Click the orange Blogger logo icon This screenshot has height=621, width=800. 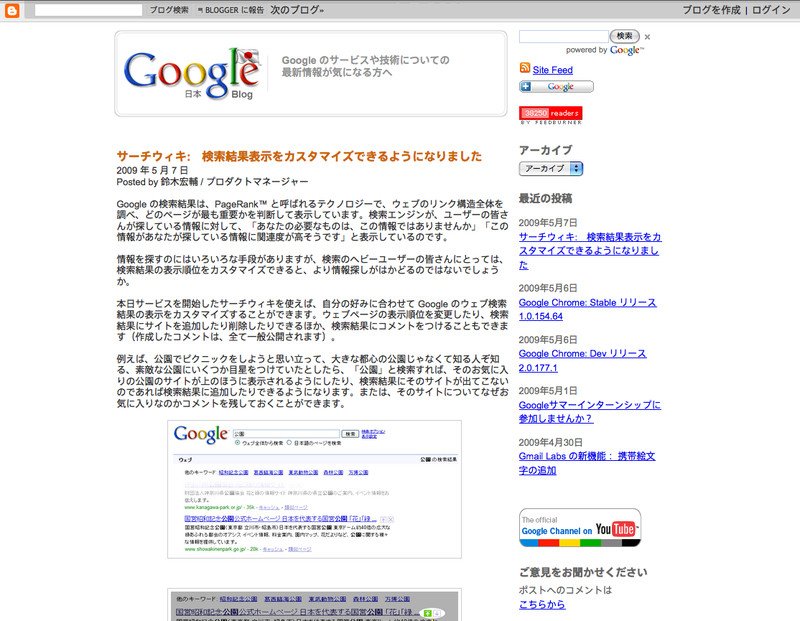(12, 10)
